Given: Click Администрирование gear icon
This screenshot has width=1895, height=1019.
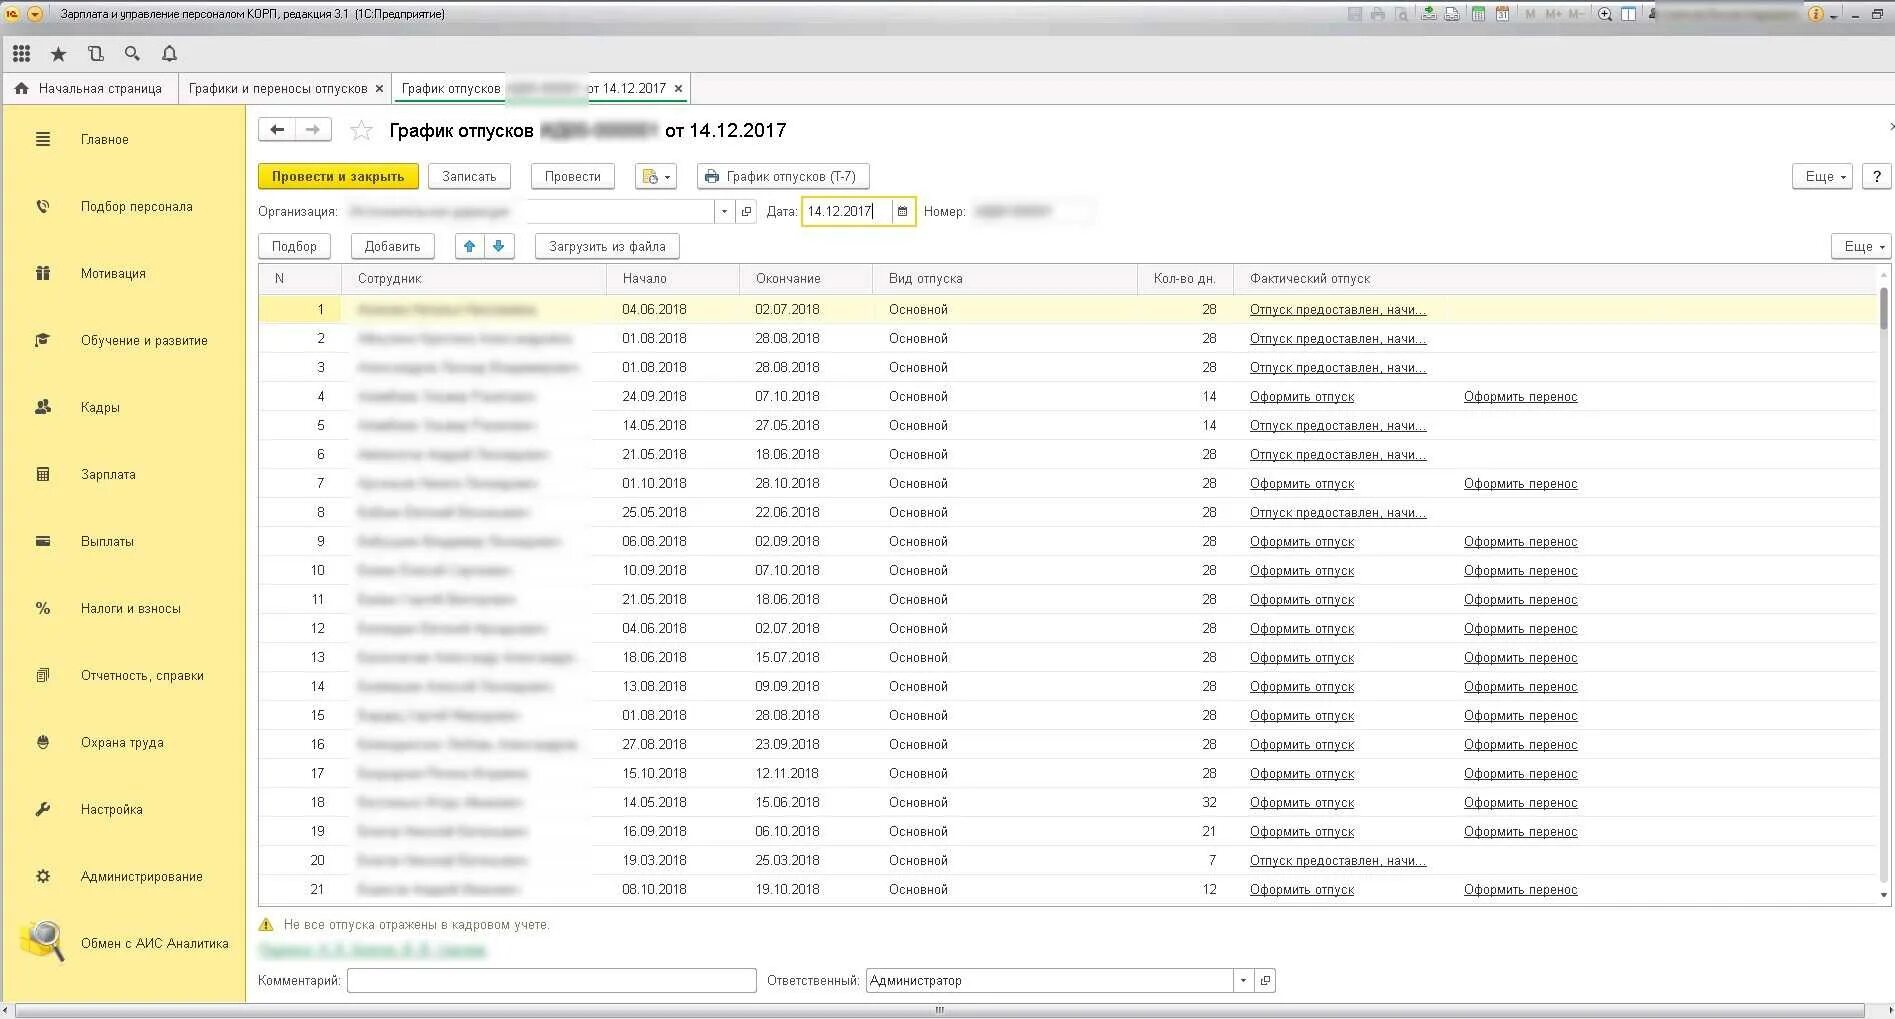Looking at the screenshot, I should click(43, 876).
